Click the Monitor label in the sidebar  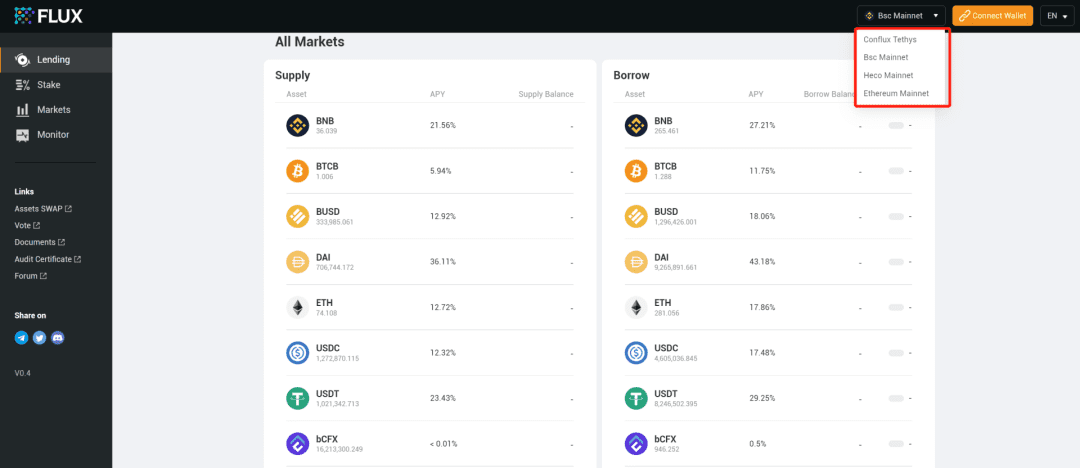pos(53,134)
